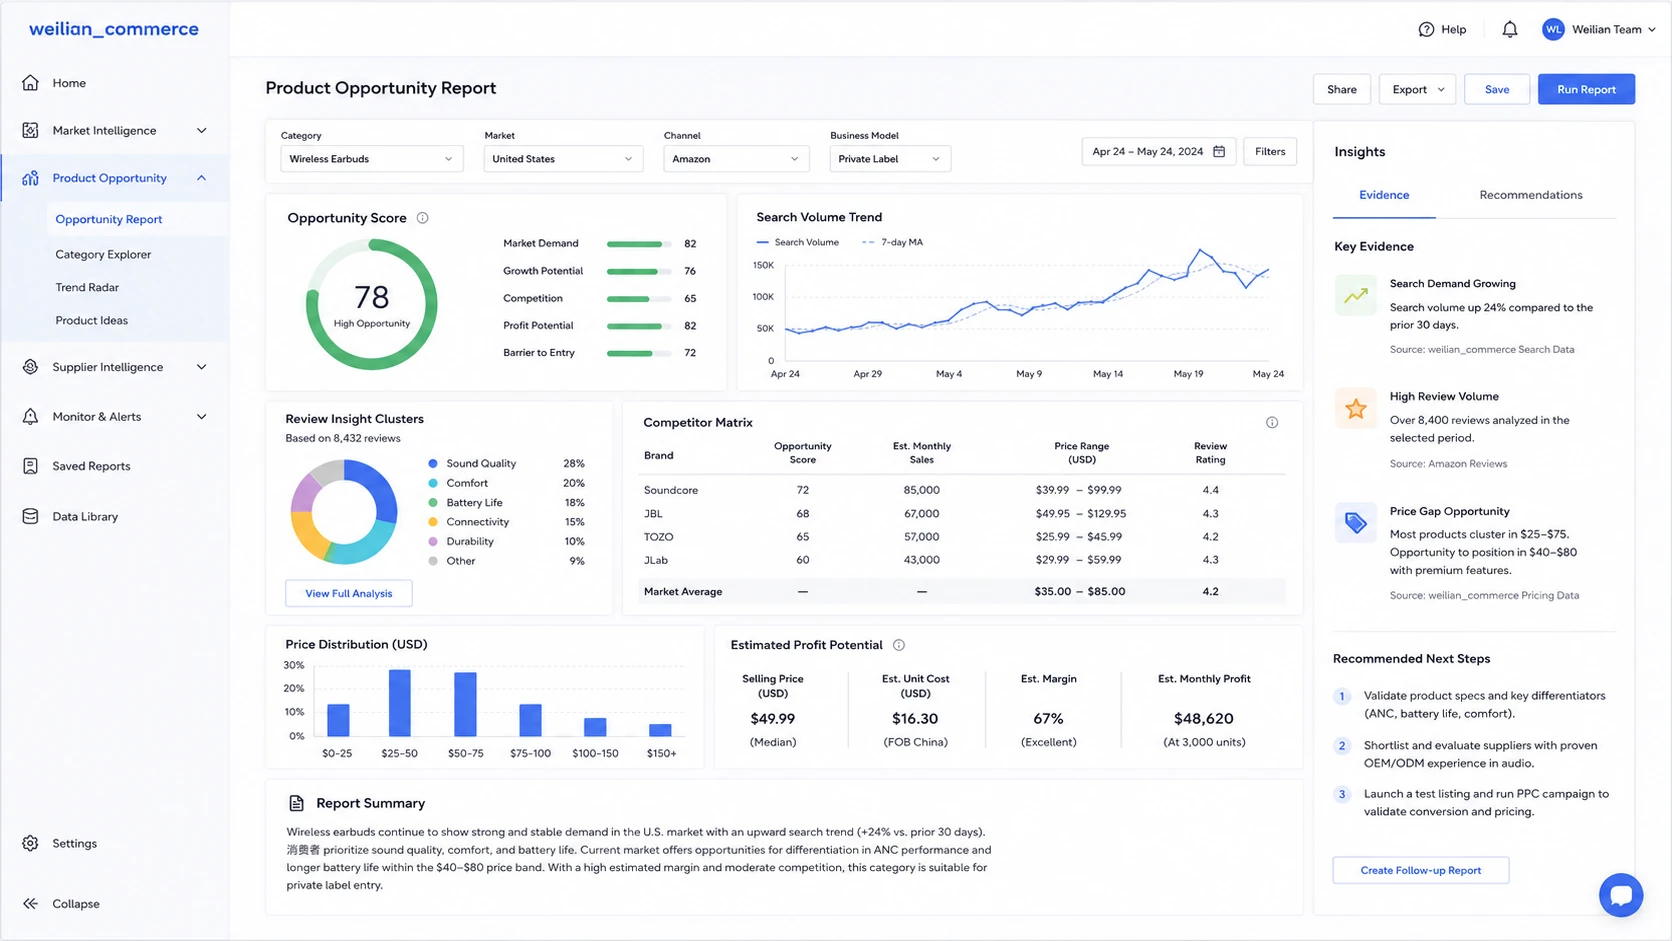Click the Home icon in sidebar
This screenshot has width=1672, height=941.
tap(30, 83)
